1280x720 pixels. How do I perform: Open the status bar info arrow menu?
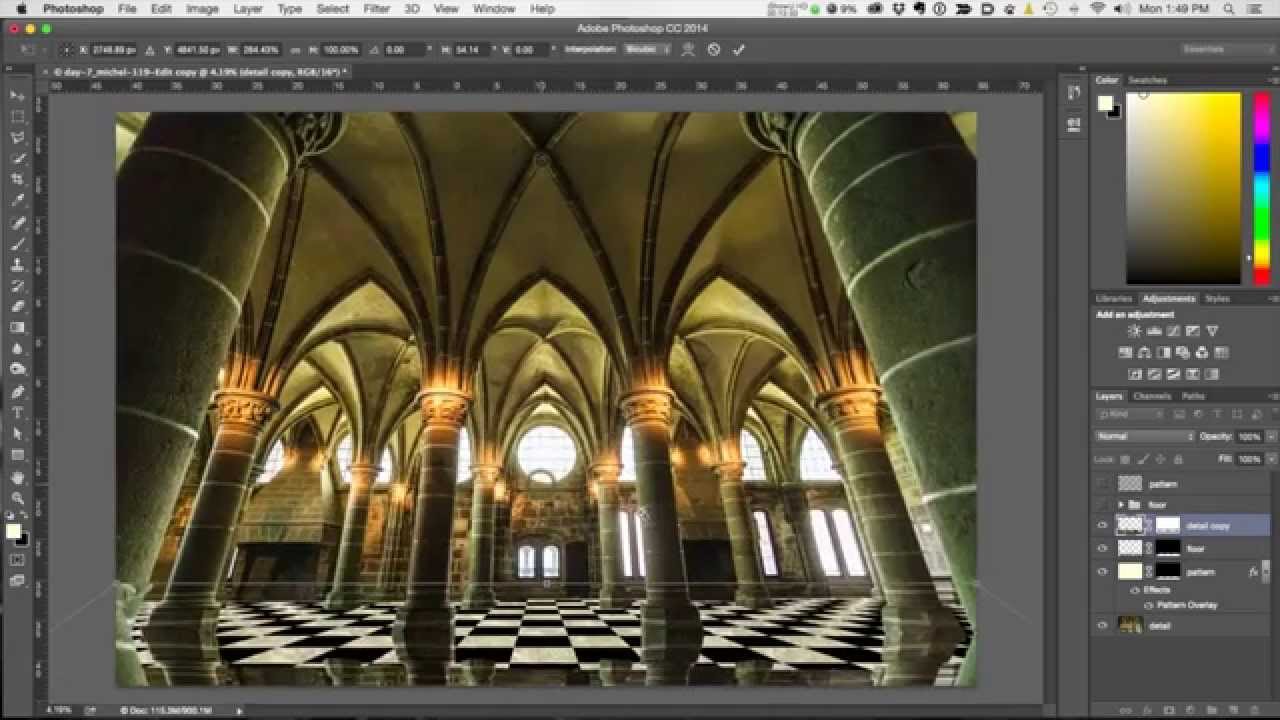click(x=239, y=711)
